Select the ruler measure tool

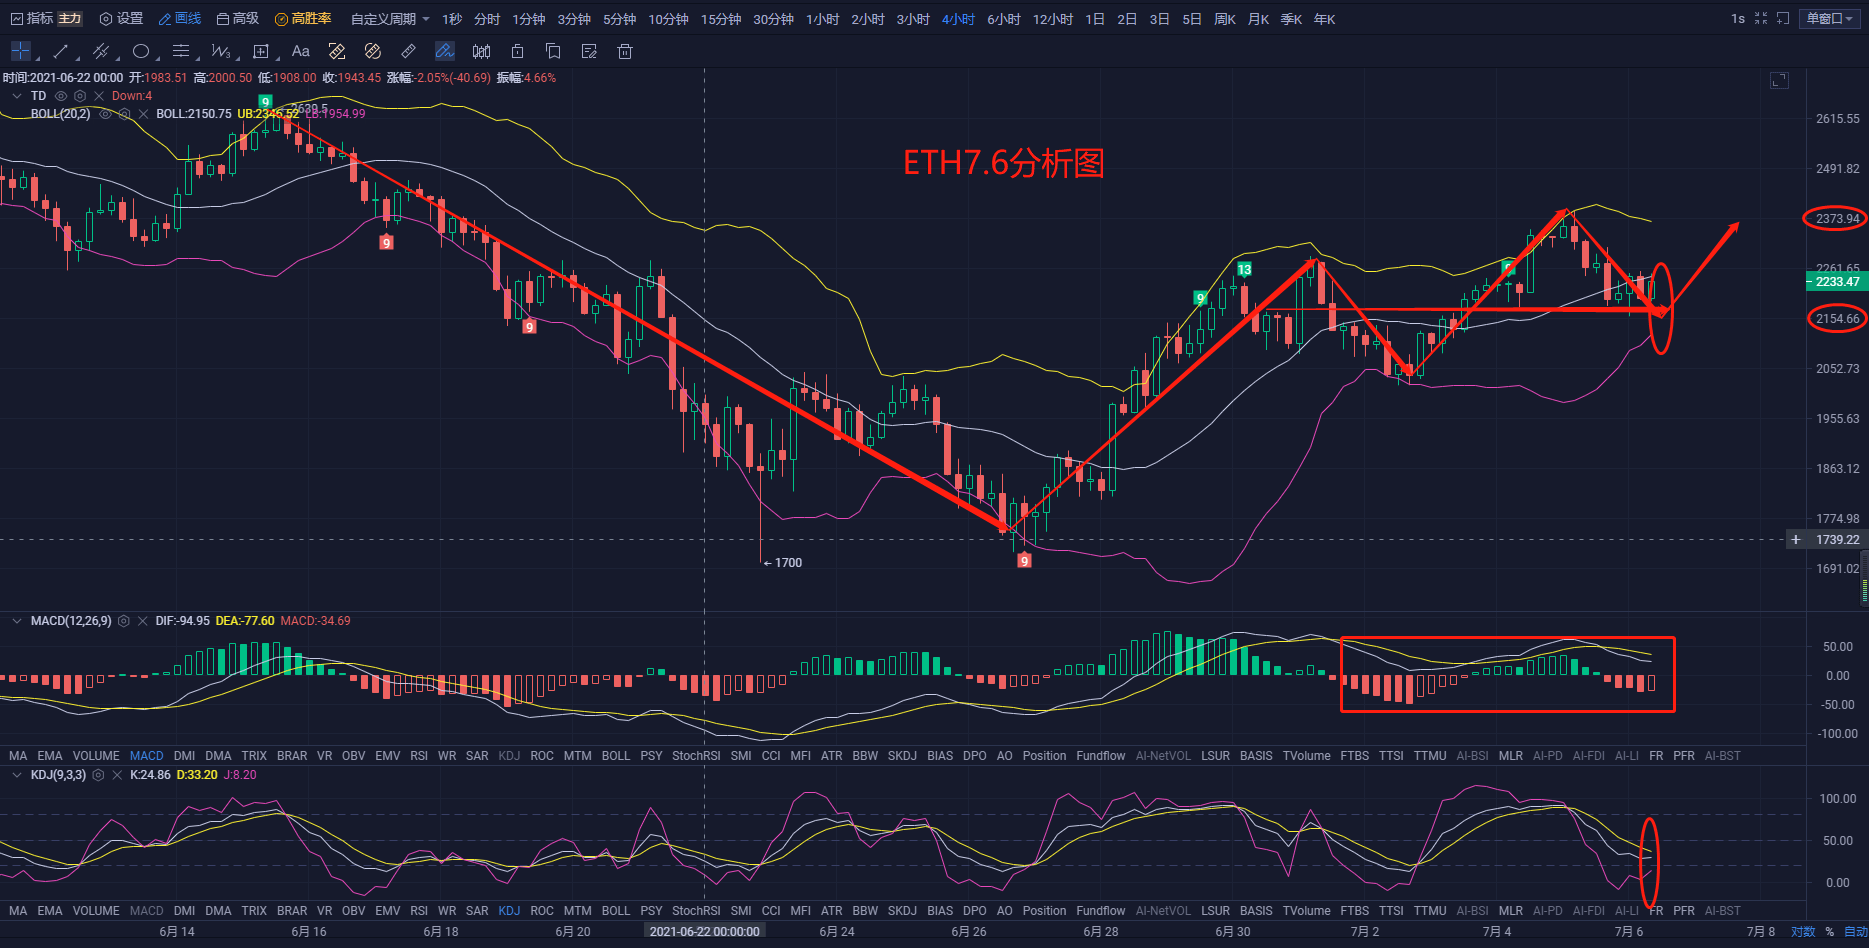pyautogui.click(x=409, y=51)
